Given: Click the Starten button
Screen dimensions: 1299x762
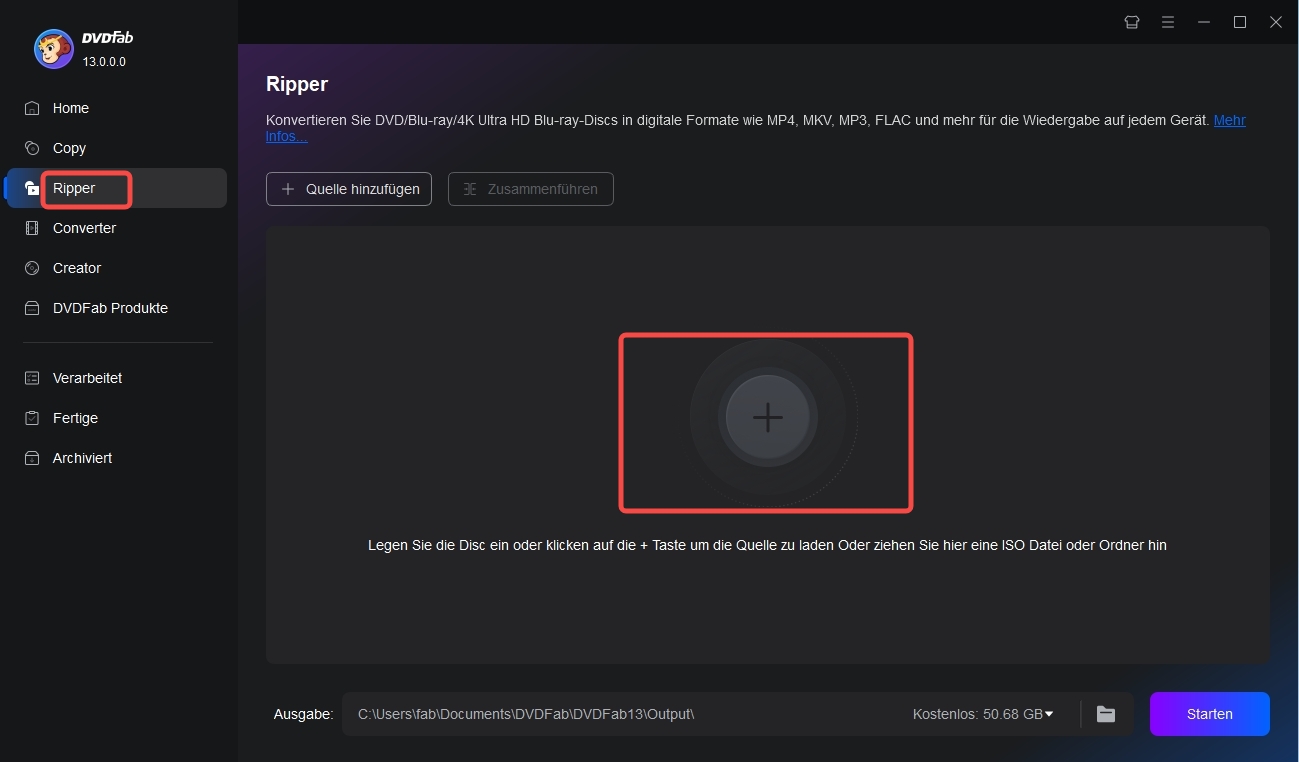Looking at the screenshot, I should (x=1210, y=714).
